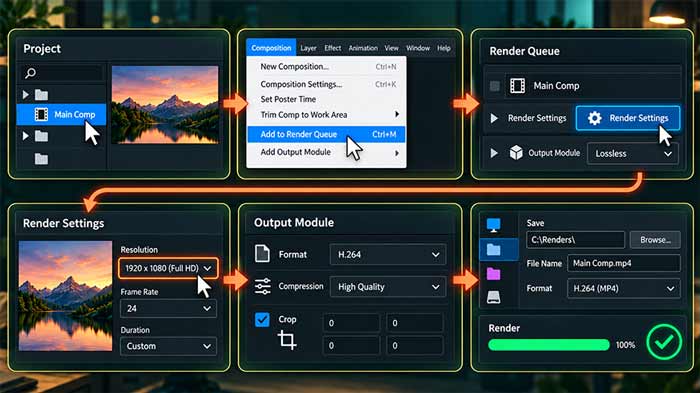Click the bottom folder icon in Project list
The width and height of the screenshot is (700, 393).
[42, 159]
